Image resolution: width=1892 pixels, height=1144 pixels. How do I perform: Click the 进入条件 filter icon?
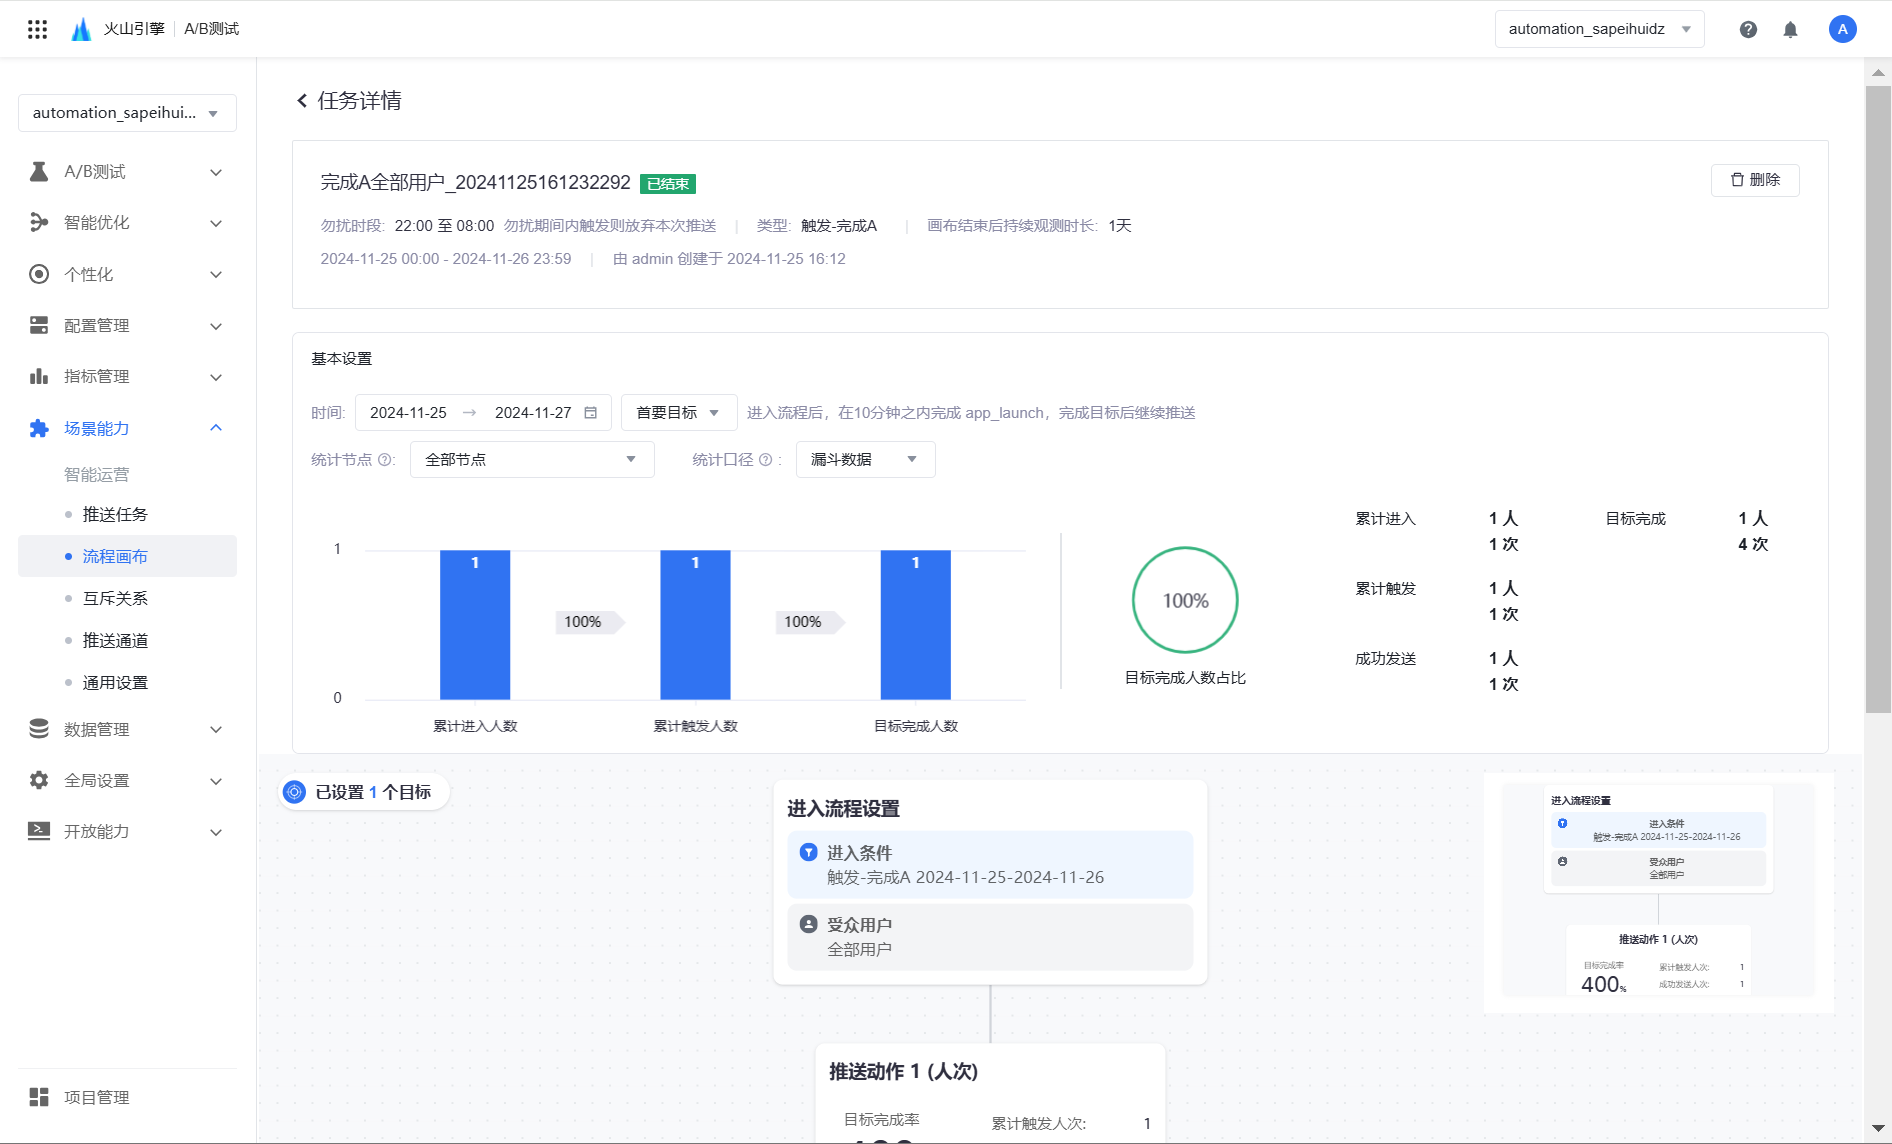point(808,852)
